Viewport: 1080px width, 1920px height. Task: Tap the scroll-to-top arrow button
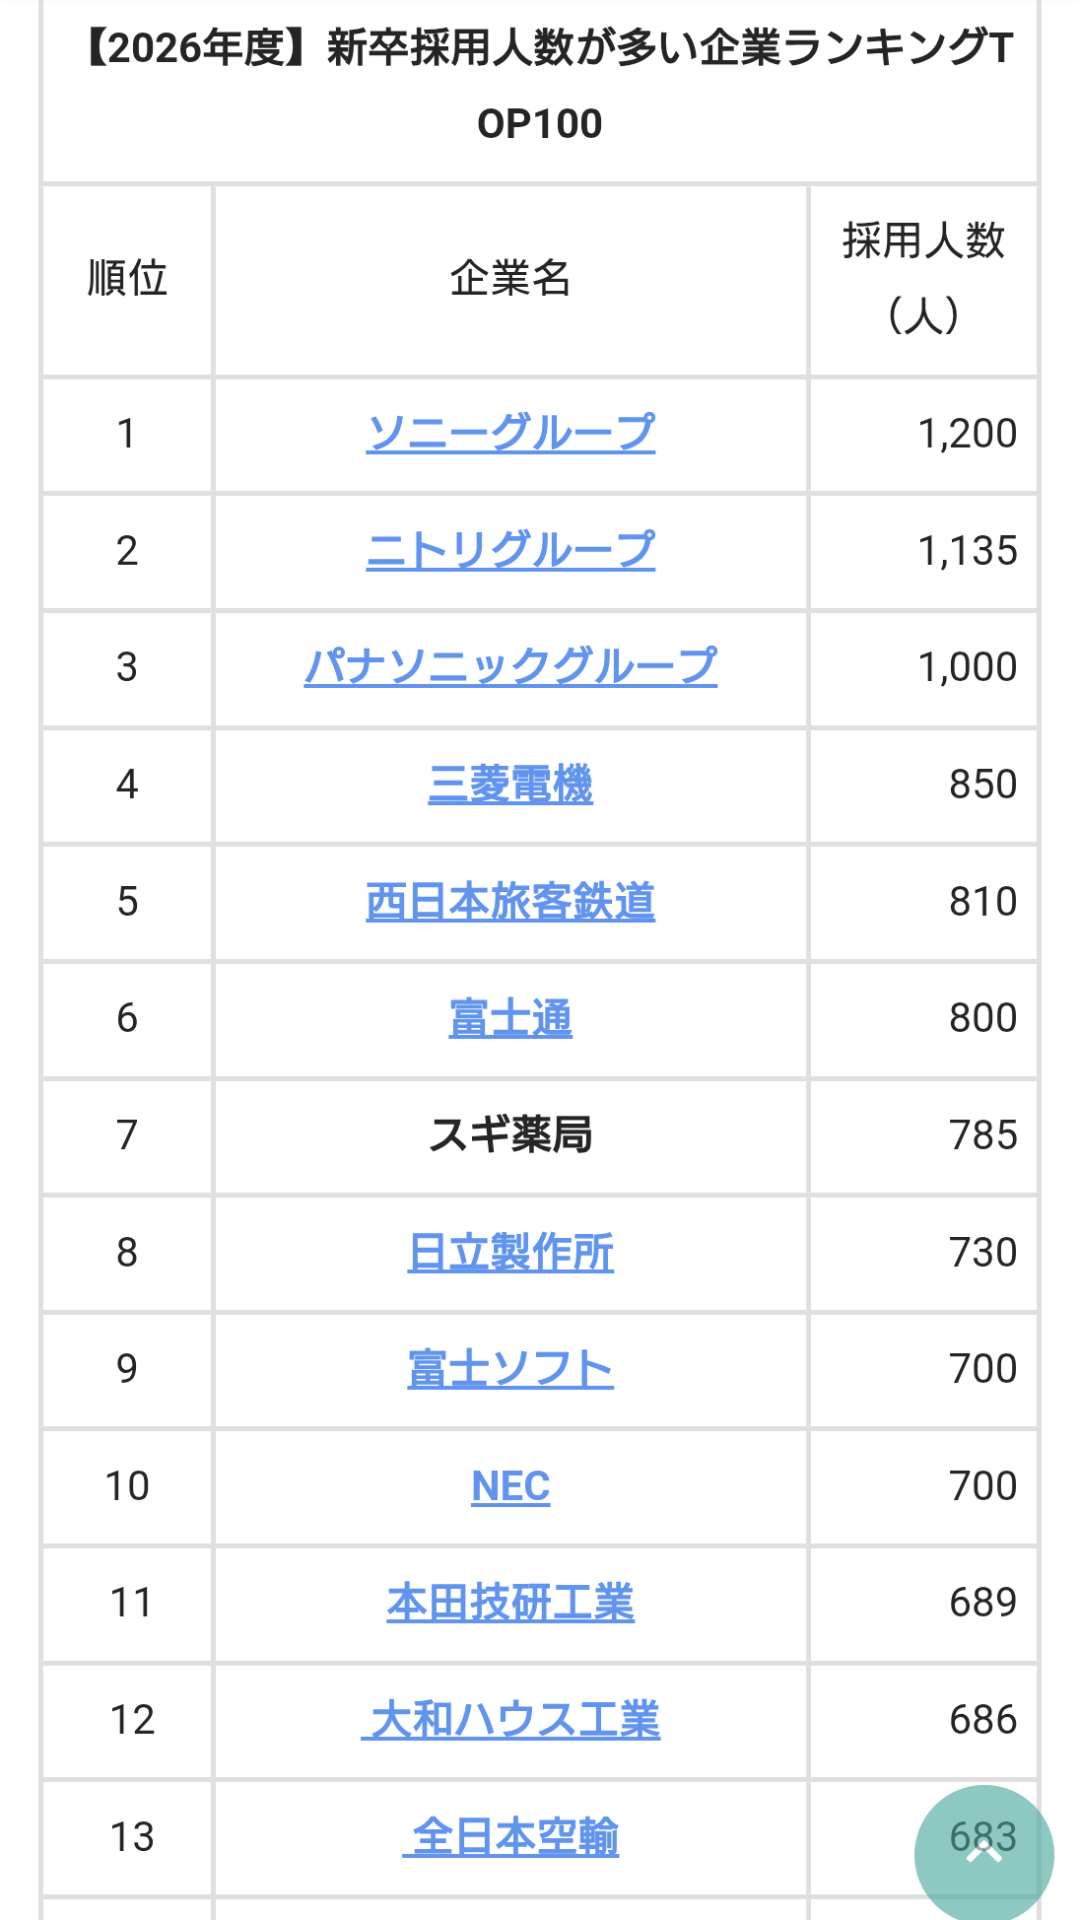[x=984, y=1854]
